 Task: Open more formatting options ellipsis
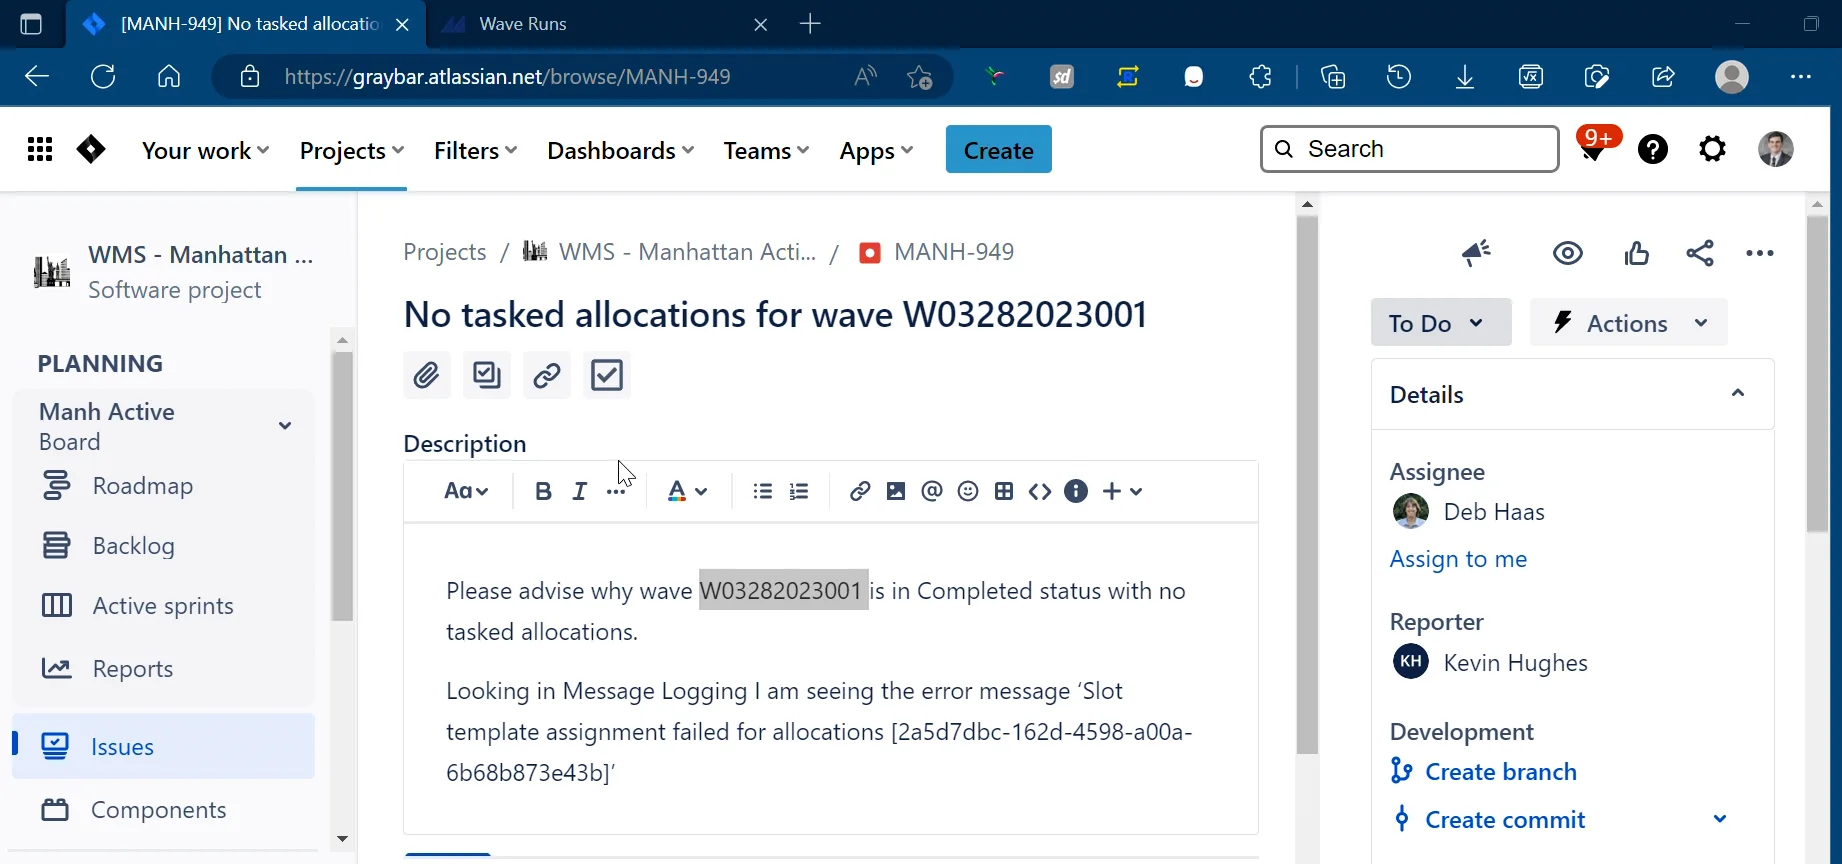click(x=616, y=491)
